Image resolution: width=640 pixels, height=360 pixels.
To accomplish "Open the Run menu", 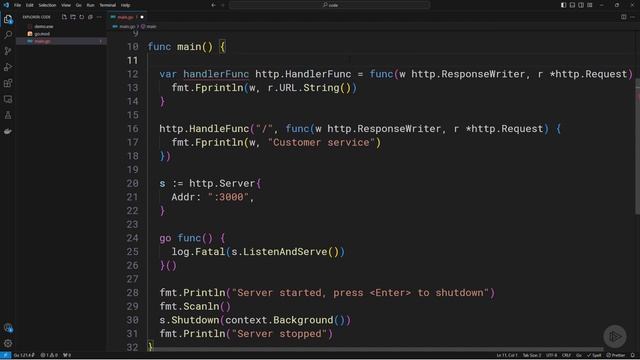I will click(x=91, y=5).
